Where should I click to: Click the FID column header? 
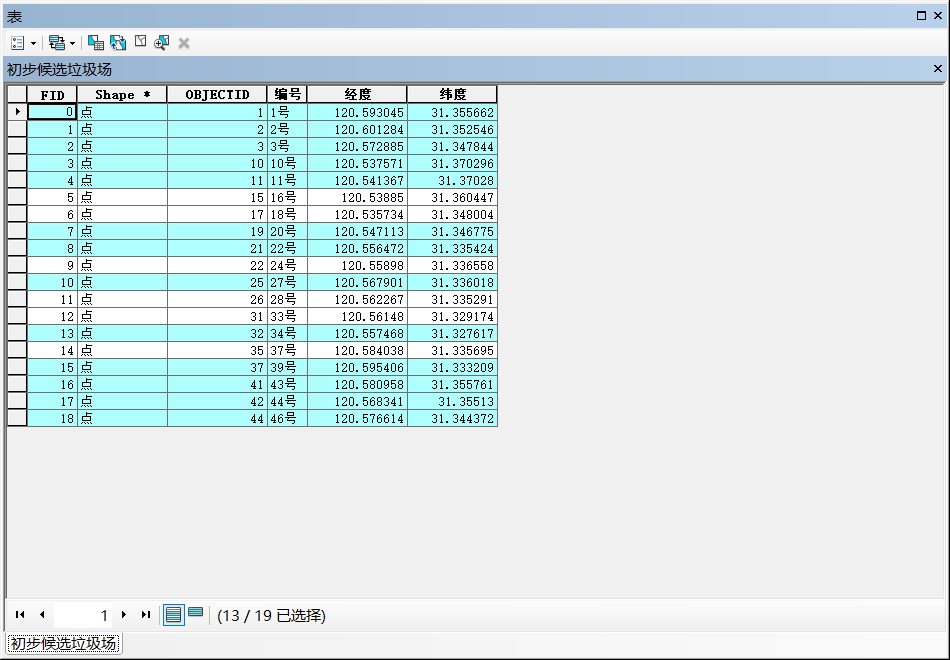pos(52,95)
